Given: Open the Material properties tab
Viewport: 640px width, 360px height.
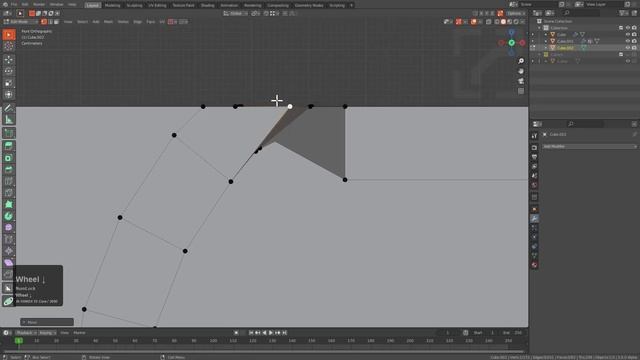Looking at the screenshot, I should pos(534,265).
